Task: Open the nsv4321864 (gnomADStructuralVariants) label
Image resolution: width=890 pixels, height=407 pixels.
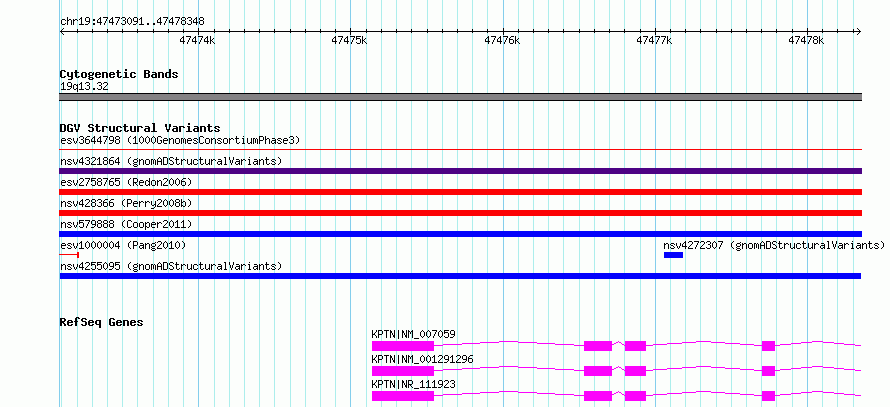Action: [171, 161]
